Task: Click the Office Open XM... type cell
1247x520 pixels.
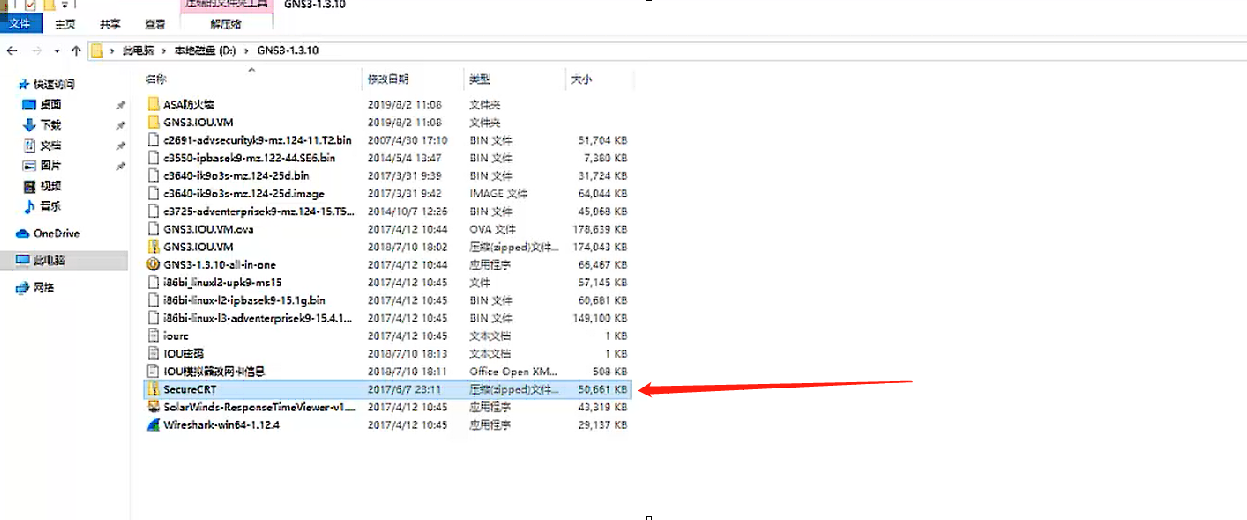Action: point(513,371)
